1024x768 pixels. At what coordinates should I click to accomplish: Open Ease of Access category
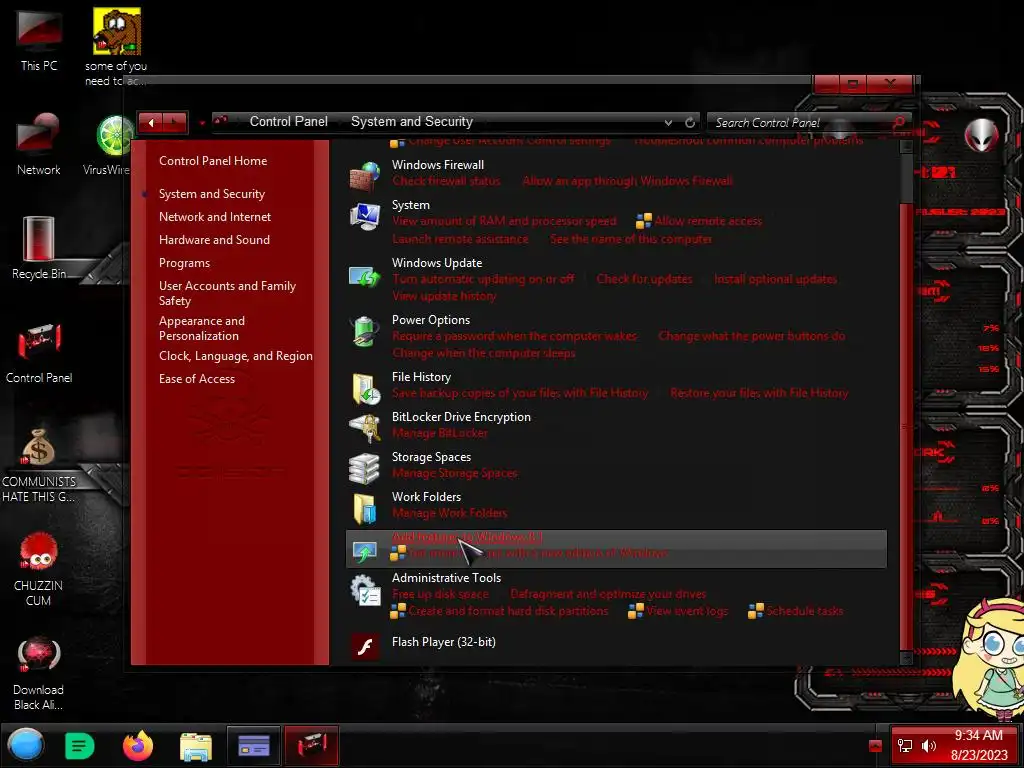click(x=197, y=379)
